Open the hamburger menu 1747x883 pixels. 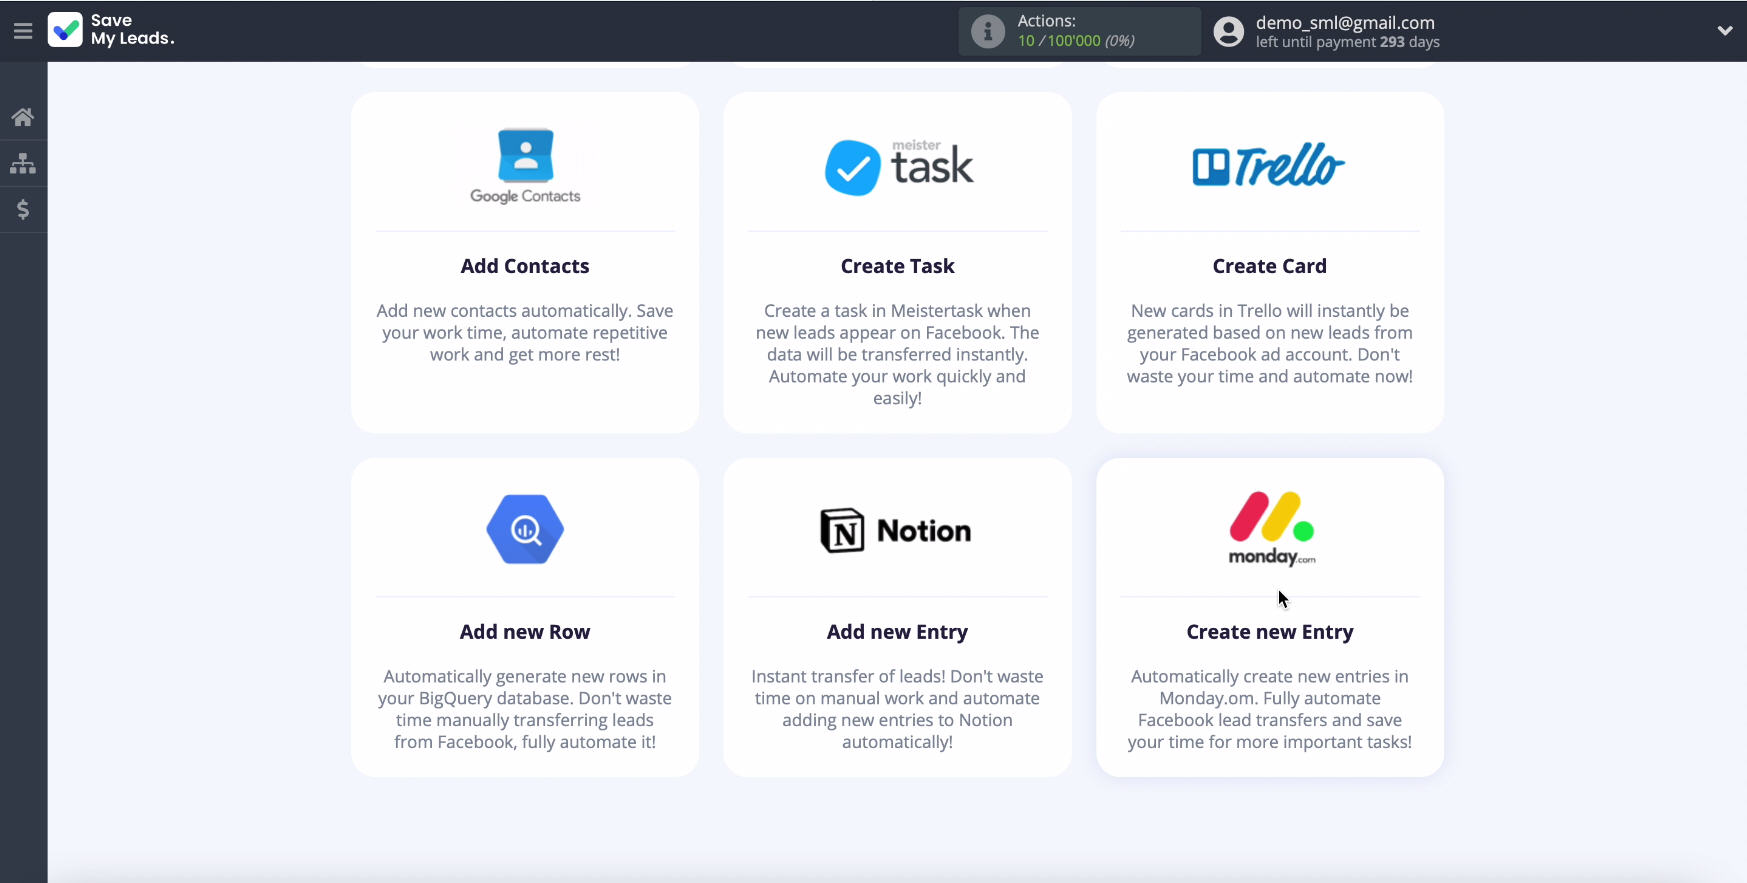(23, 31)
